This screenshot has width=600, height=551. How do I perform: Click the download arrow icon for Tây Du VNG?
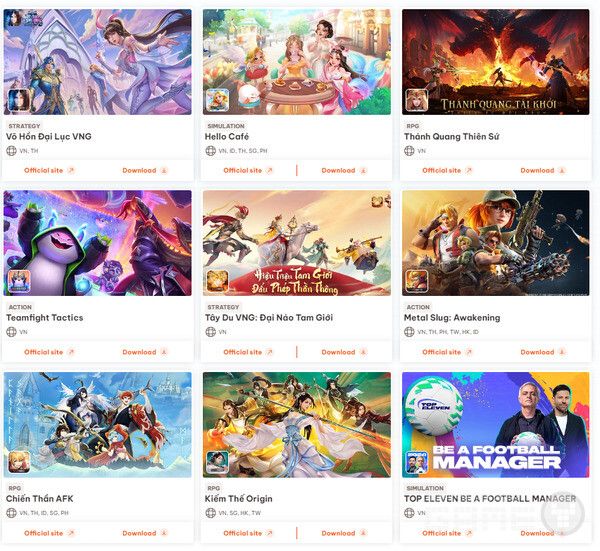point(363,352)
